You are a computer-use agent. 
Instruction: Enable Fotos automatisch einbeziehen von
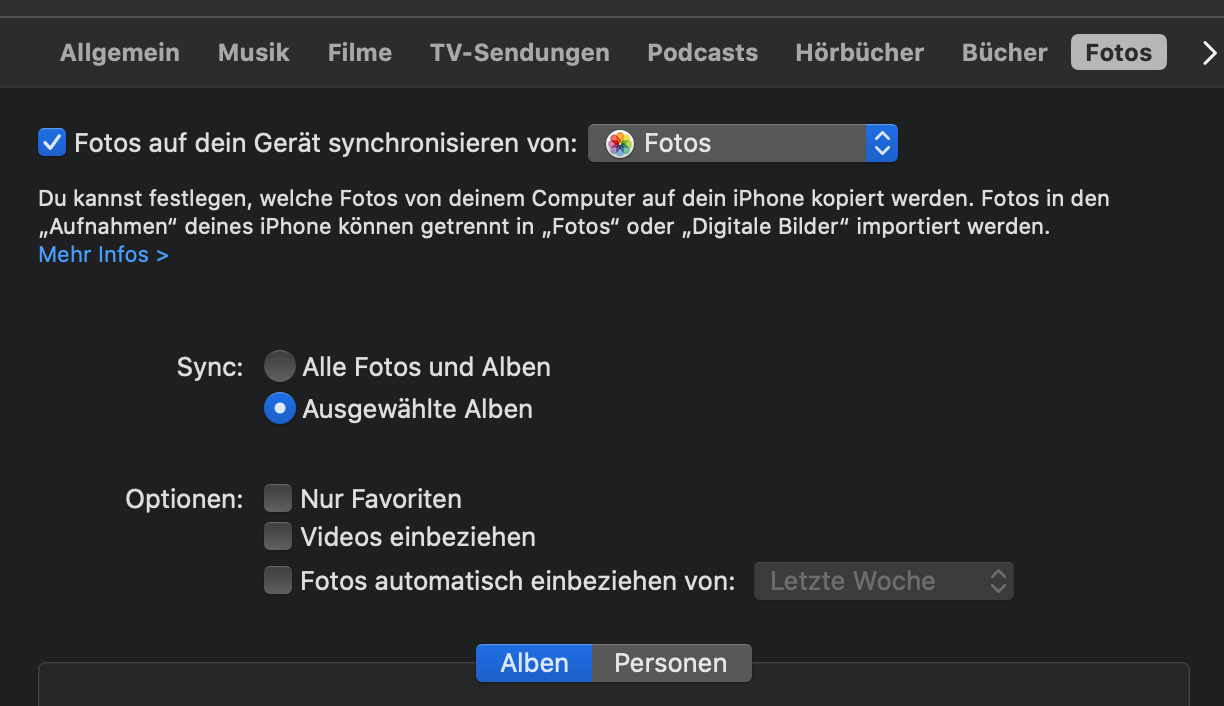point(278,580)
